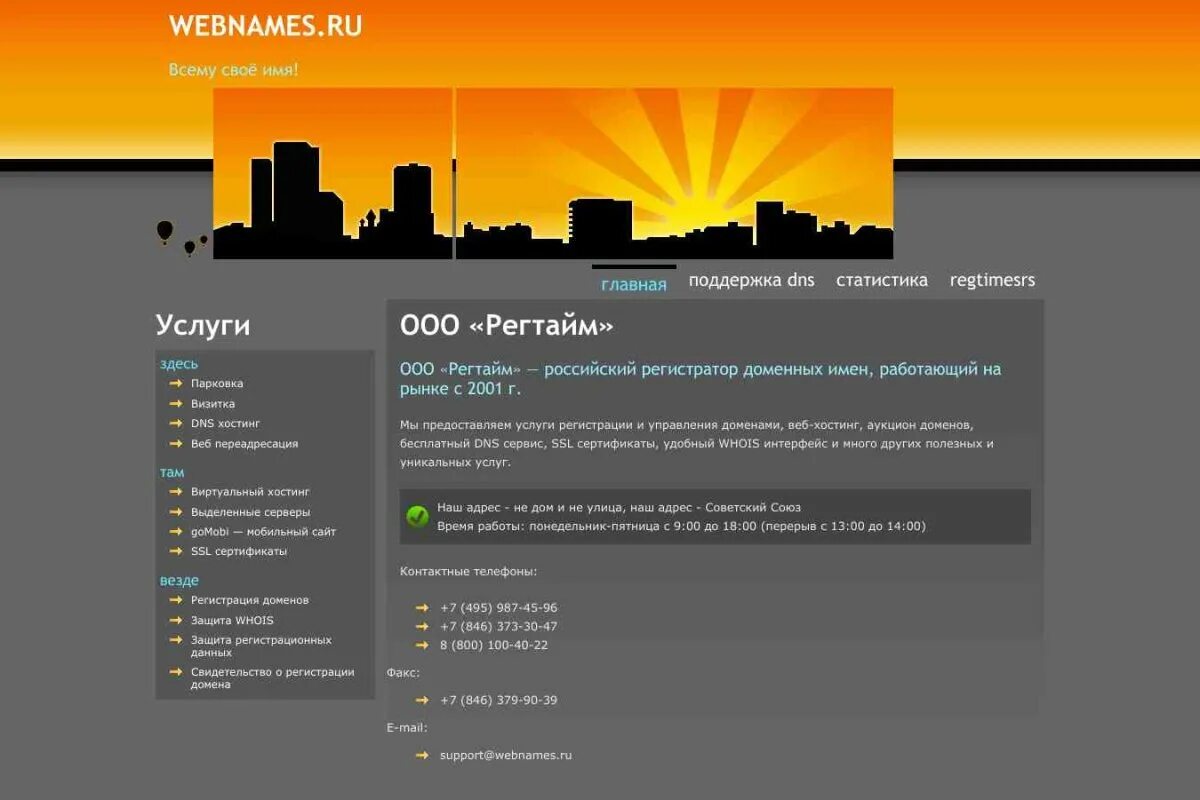Click the support@webnames.ru email address
Image resolution: width=1200 pixels, height=800 pixels.
(506, 756)
